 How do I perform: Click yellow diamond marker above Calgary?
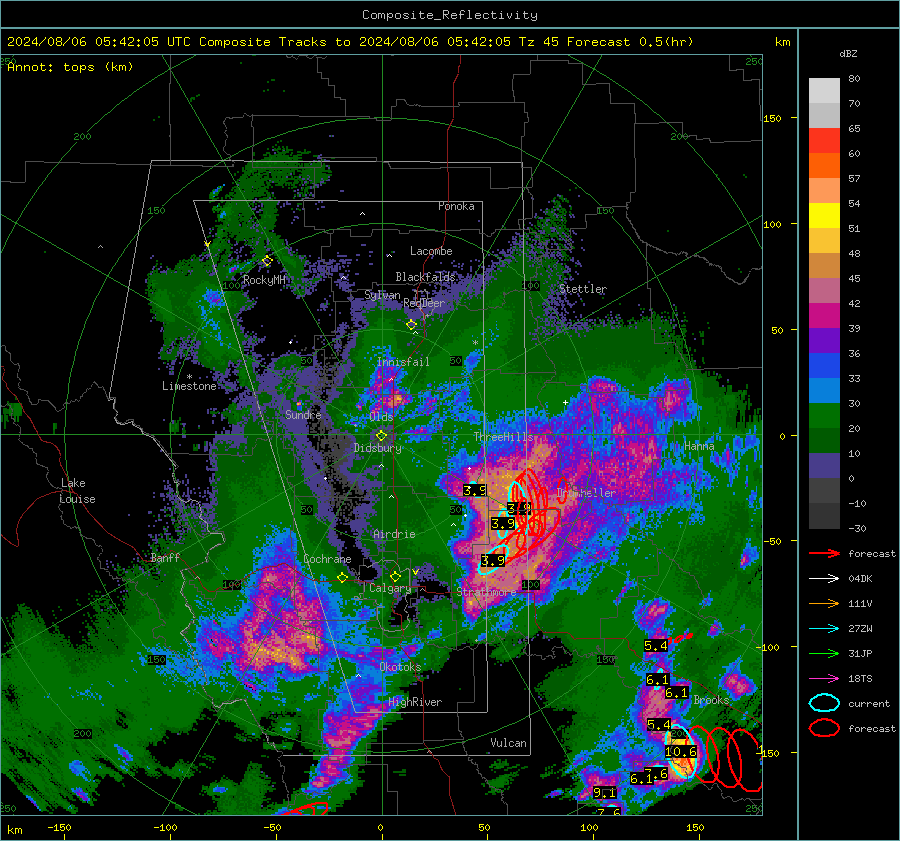[x=395, y=576]
